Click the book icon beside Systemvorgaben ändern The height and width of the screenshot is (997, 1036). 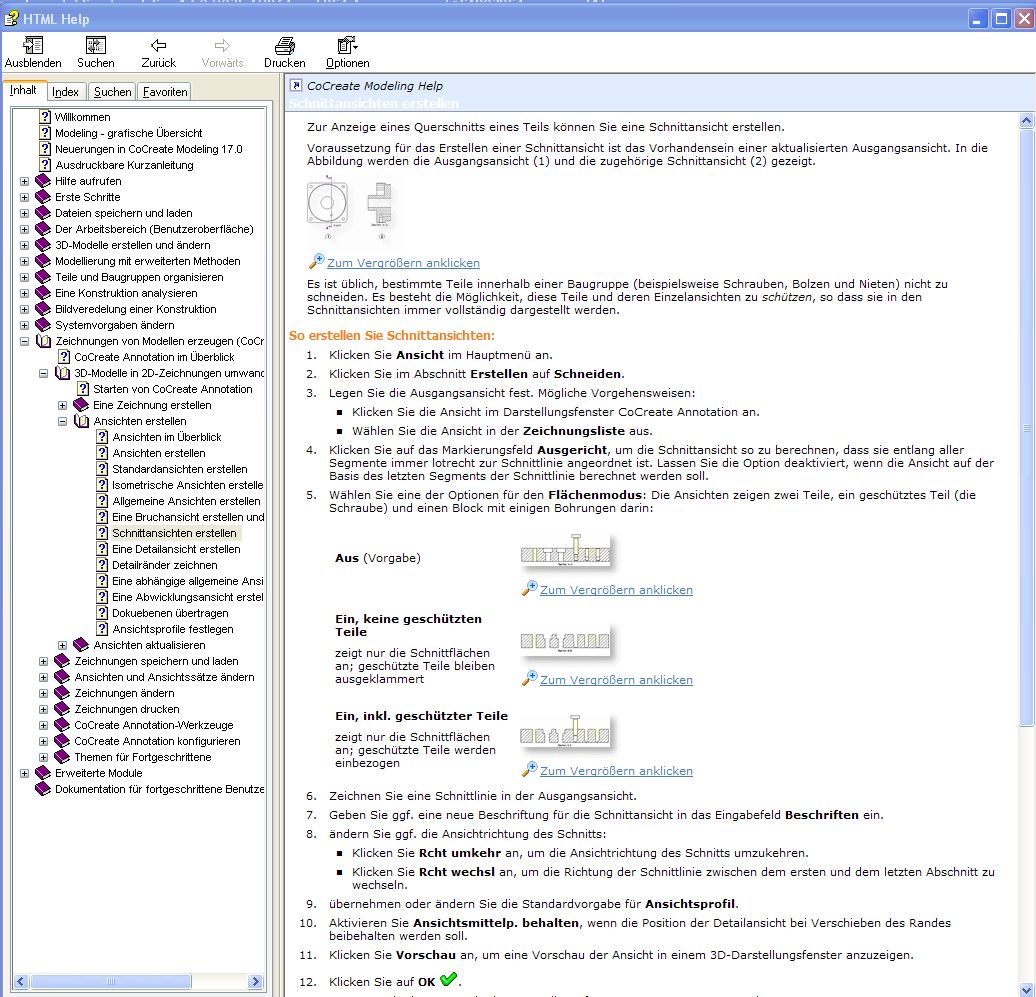43,325
